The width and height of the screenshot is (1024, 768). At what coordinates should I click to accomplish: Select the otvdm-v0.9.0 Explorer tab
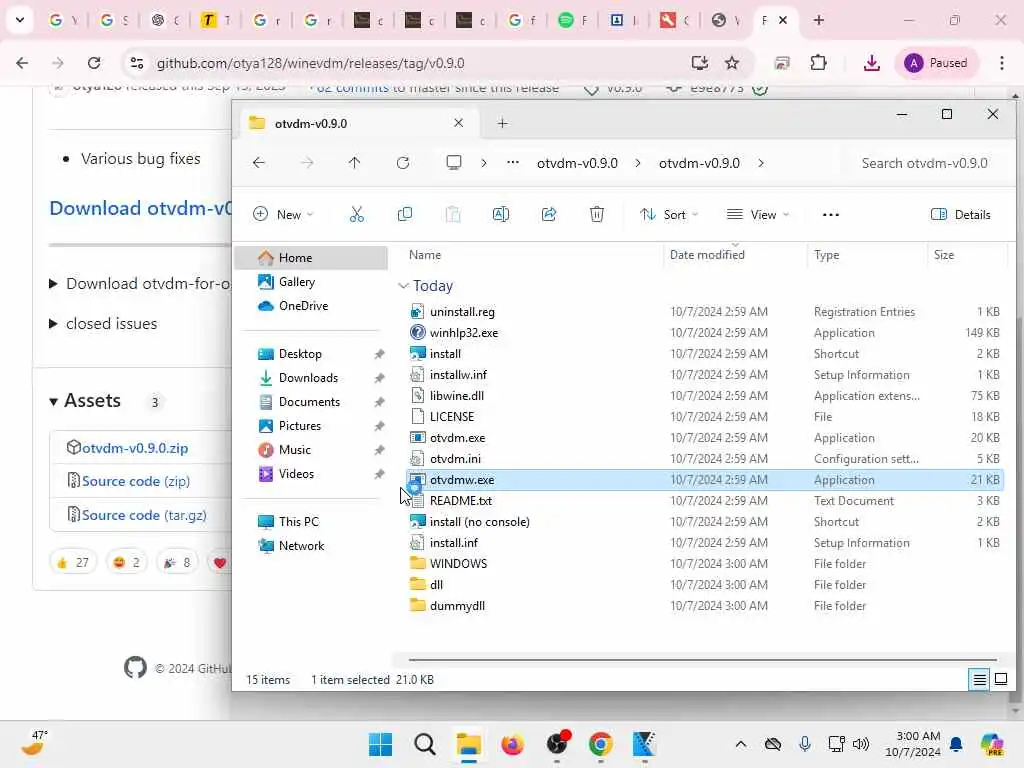pos(356,123)
